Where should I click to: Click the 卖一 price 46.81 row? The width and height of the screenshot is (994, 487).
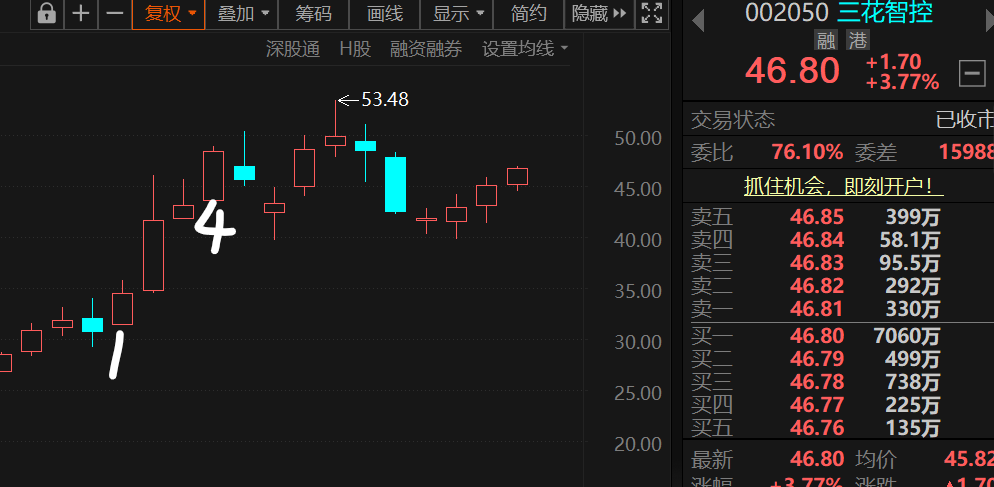817,309
